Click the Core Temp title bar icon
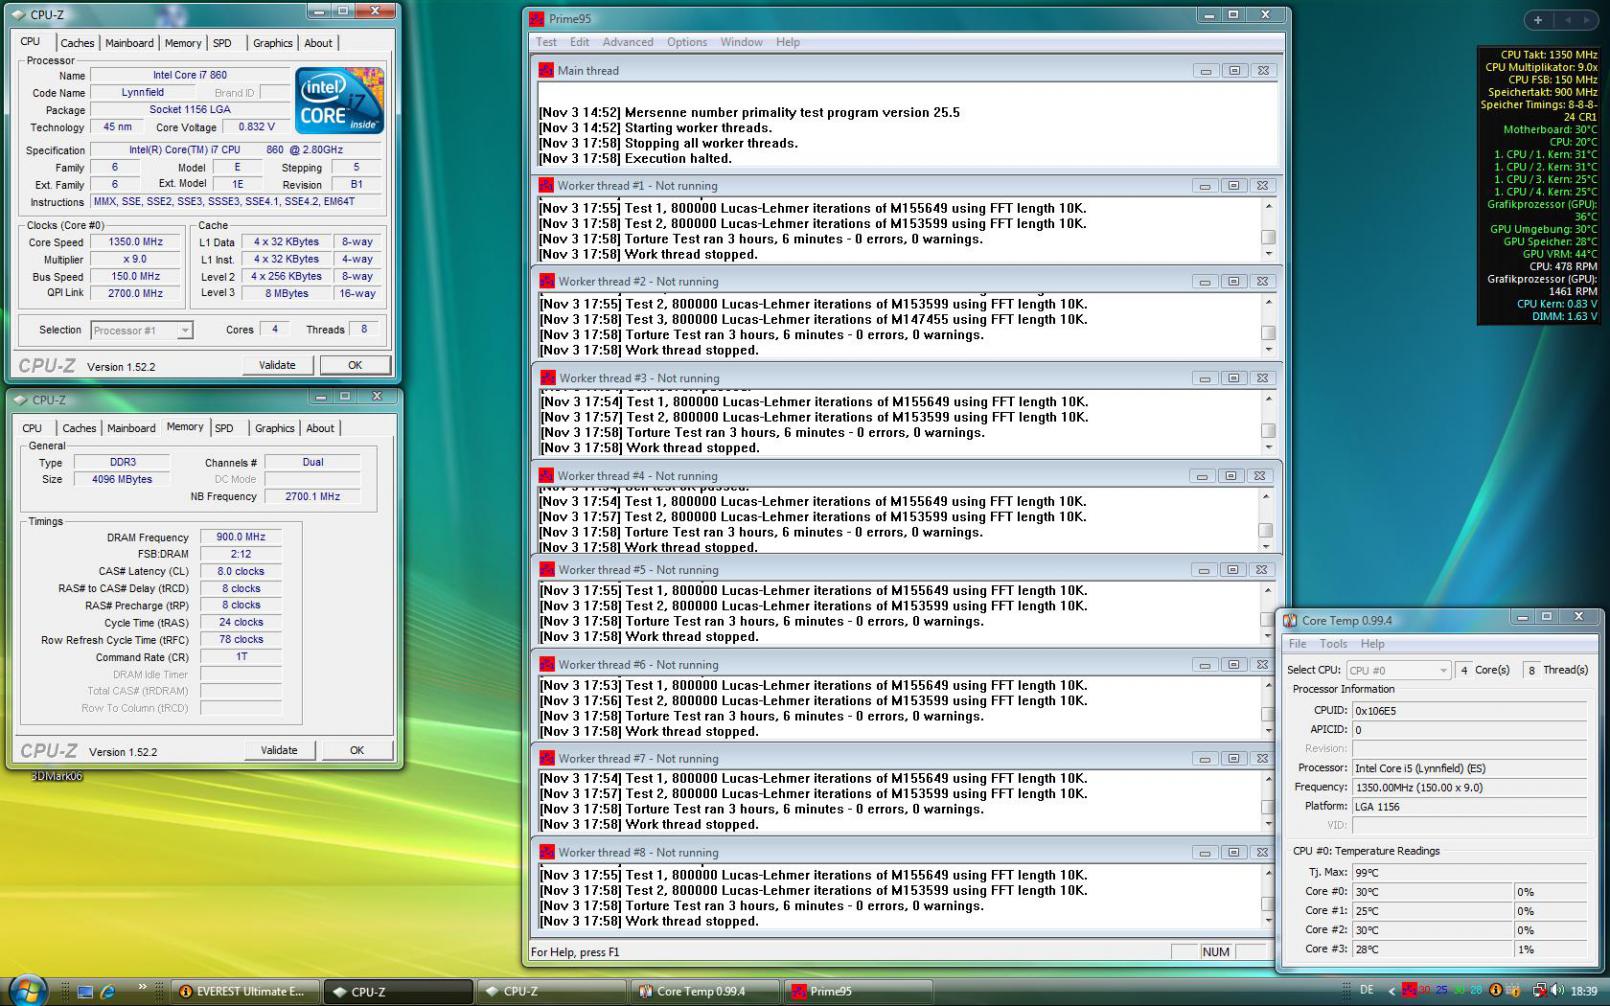The height and width of the screenshot is (1006, 1610). pyautogui.click(x=1290, y=620)
